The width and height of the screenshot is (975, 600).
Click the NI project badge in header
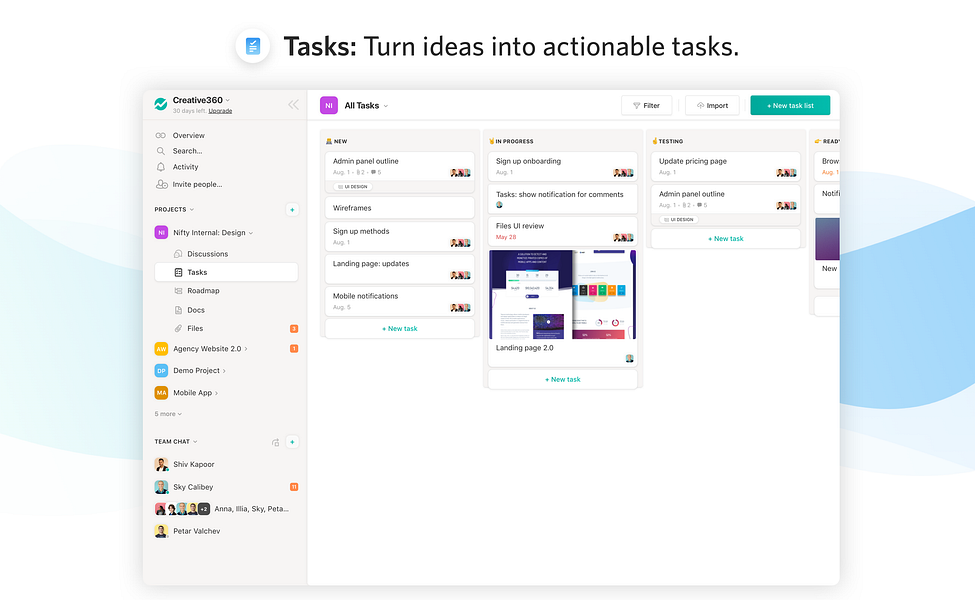pos(328,105)
